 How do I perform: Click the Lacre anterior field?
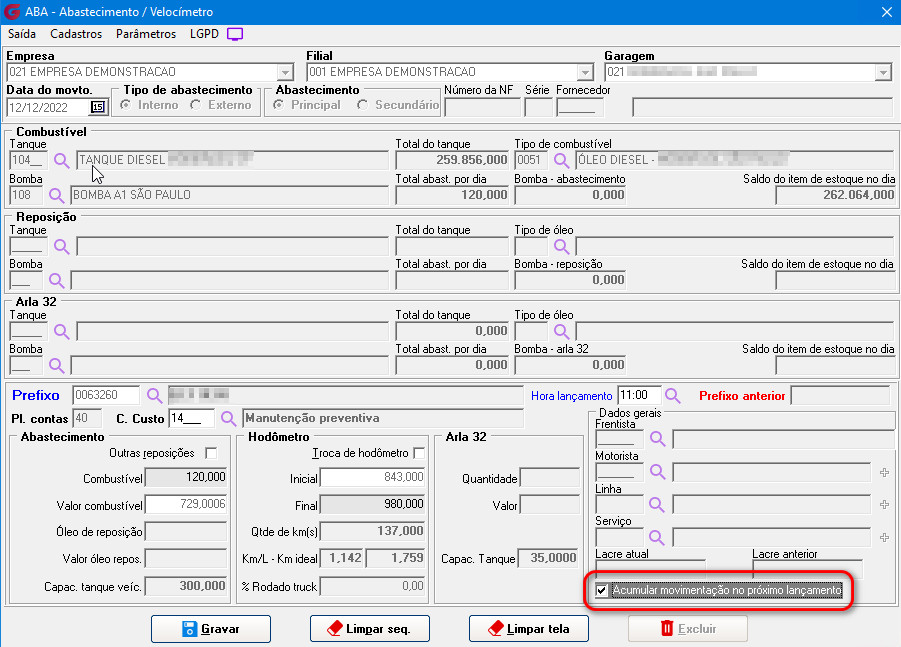coord(807,568)
